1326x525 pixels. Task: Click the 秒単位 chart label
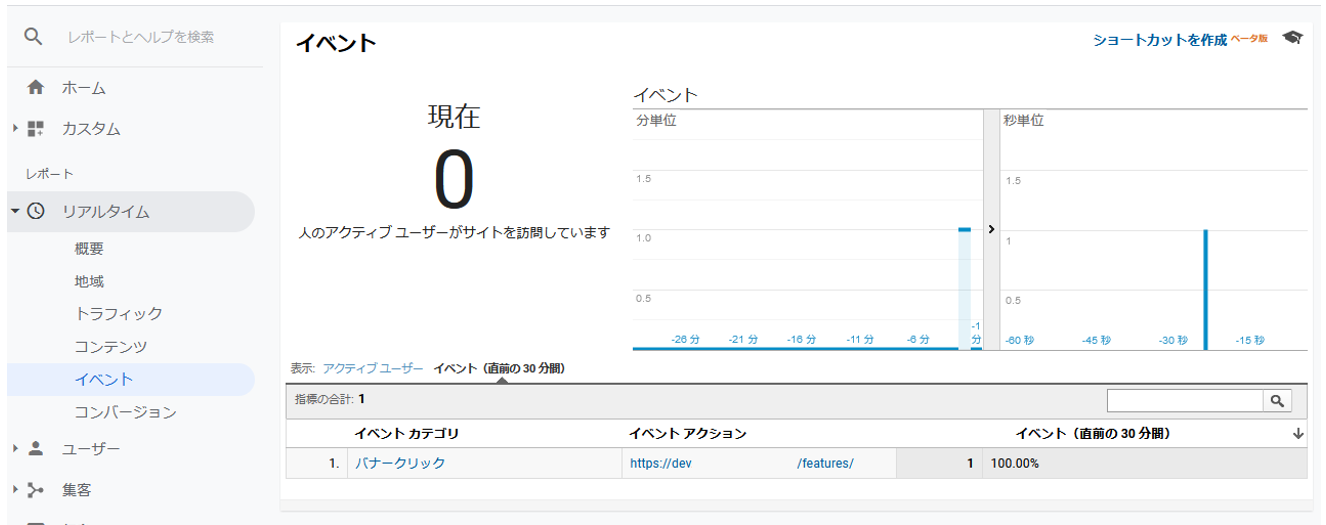(x=1024, y=120)
